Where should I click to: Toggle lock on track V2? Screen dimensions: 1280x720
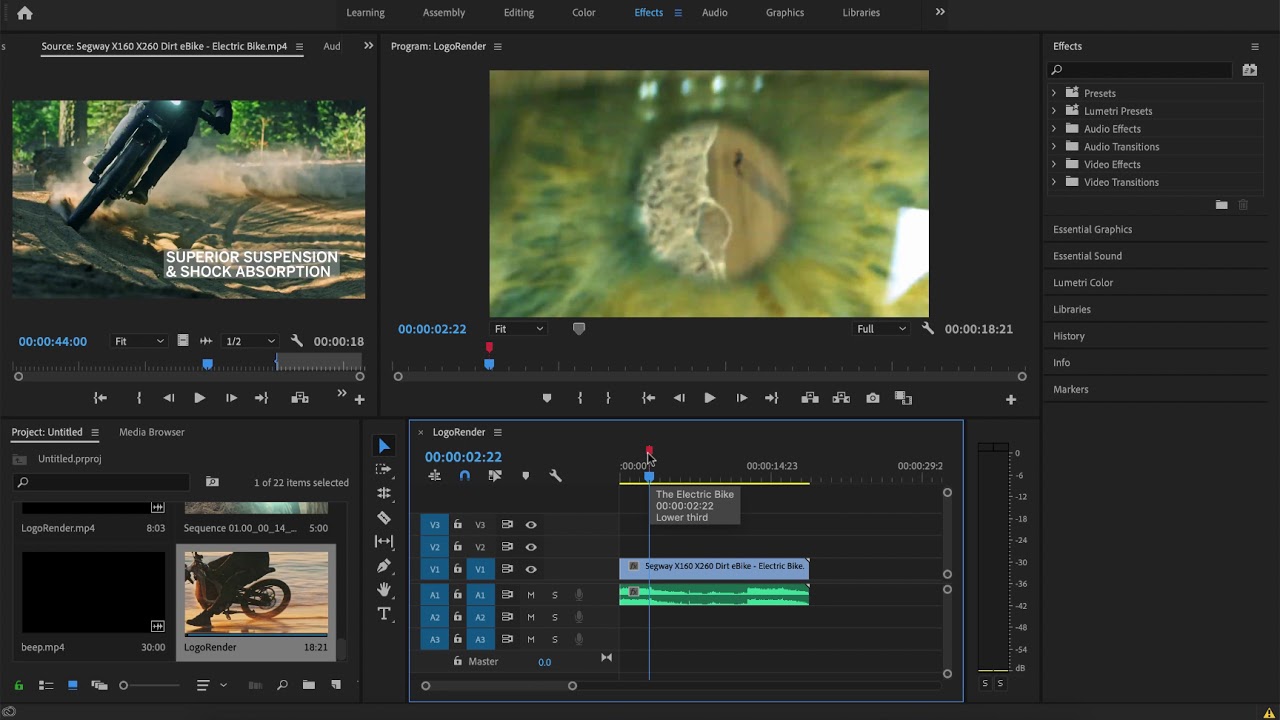pos(458,547)
